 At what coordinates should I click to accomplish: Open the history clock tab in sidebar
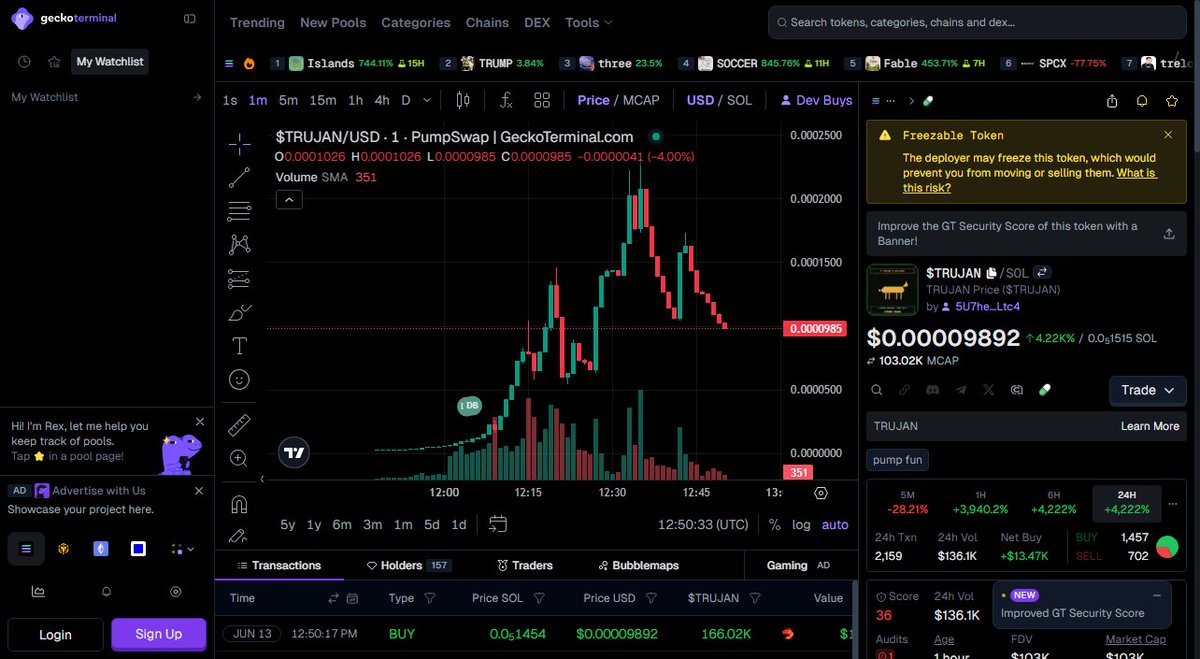[24, 62]
